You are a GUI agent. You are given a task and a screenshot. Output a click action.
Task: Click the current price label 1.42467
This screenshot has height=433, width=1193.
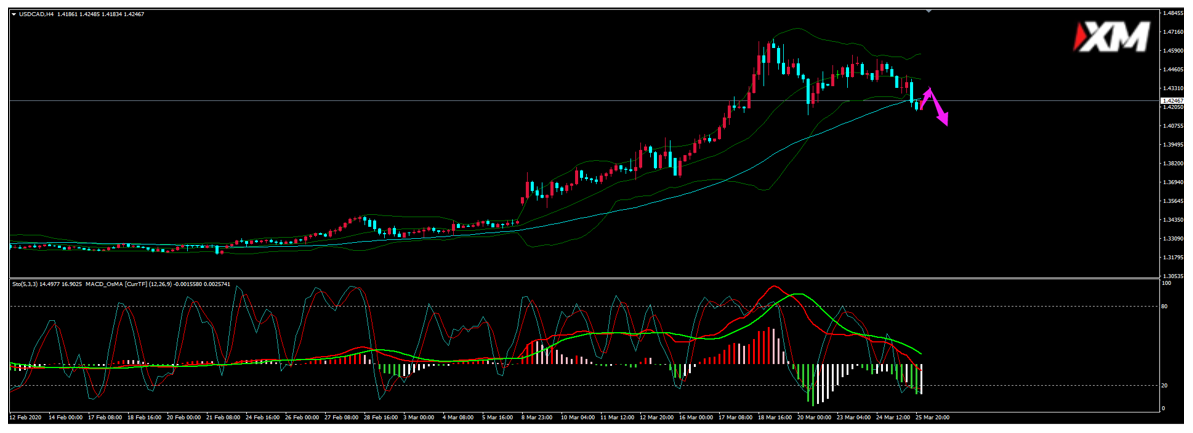coord(1171,101)
